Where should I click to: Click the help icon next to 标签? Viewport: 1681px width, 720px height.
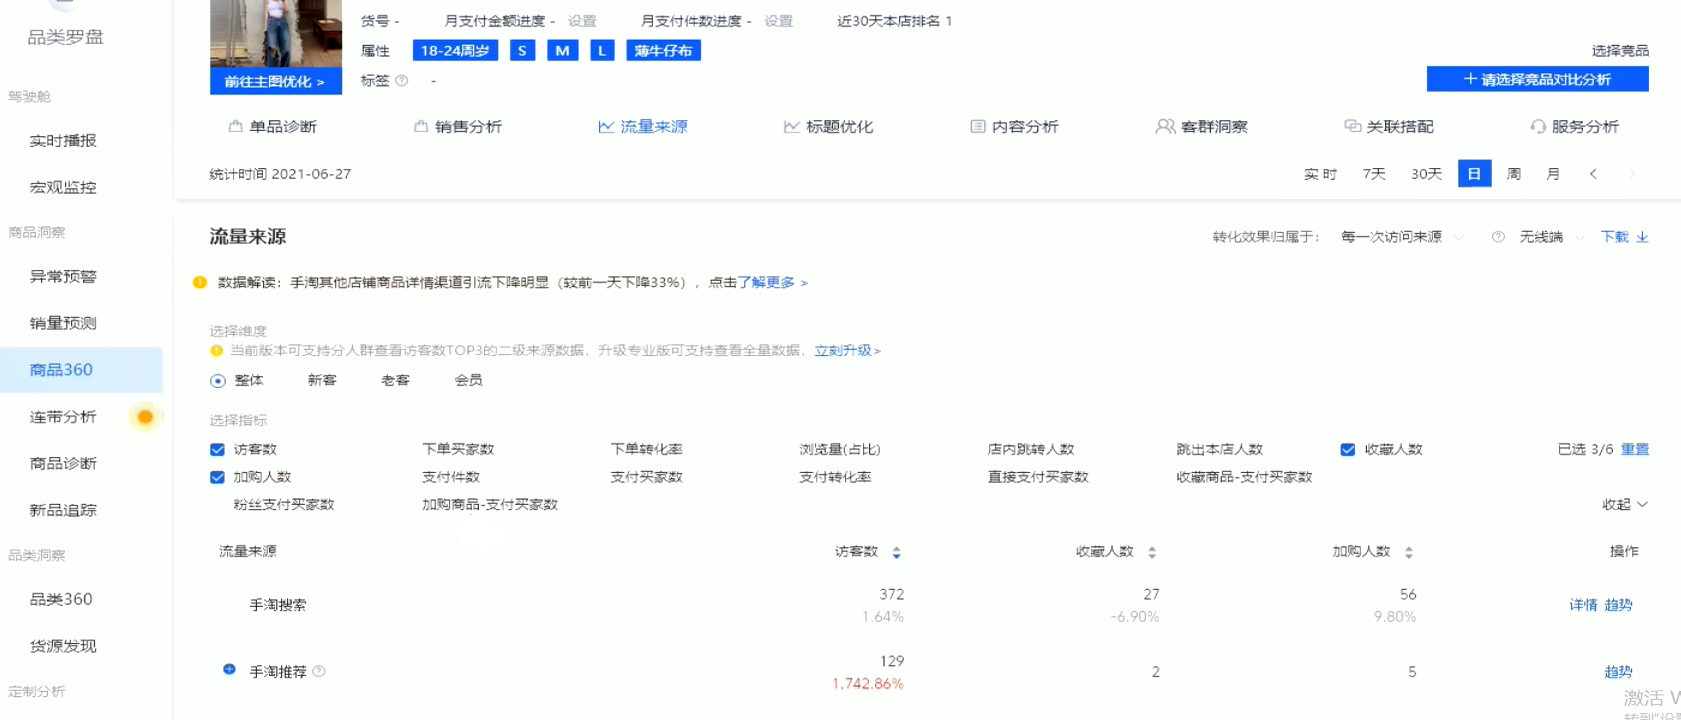(x=402, y=81)
